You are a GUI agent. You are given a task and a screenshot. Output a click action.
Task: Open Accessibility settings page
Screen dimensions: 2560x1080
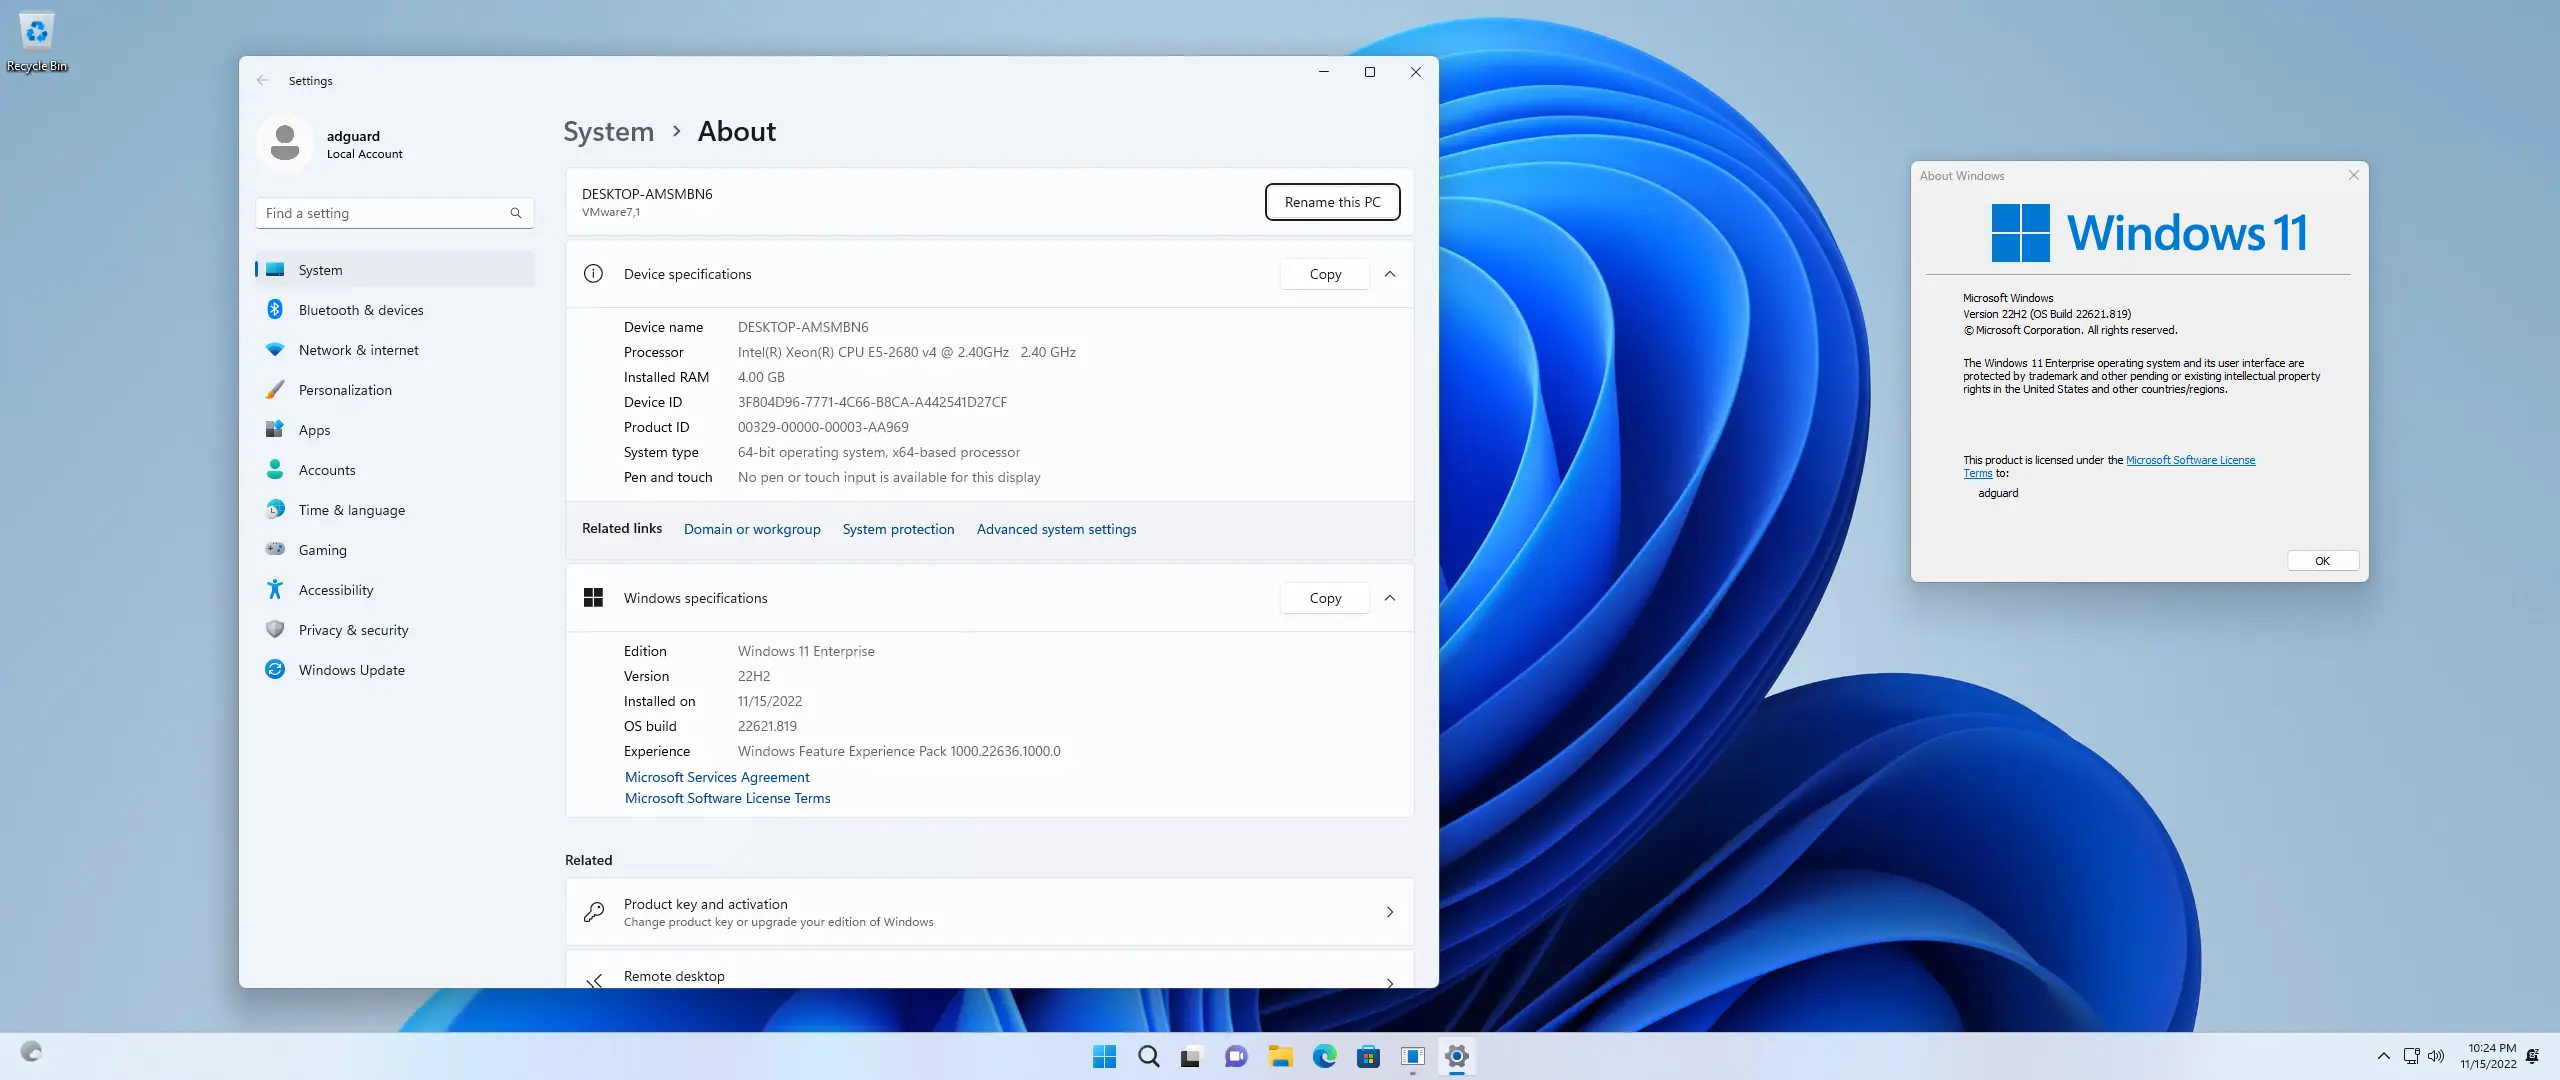click(336, 590)
